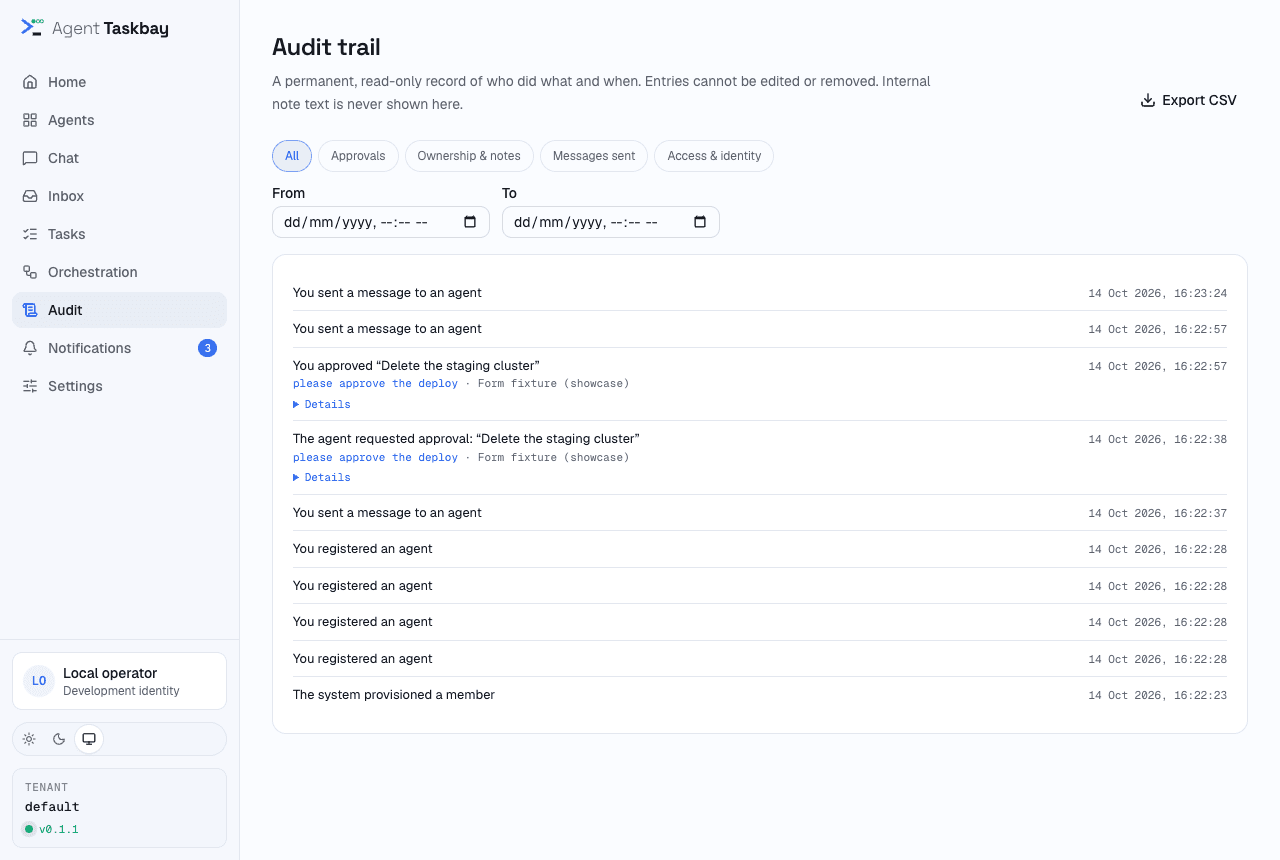The height and width of the screenshot is (860, 1280).
Task: Filter by Access & identity
Action: (x=714, y=156)
